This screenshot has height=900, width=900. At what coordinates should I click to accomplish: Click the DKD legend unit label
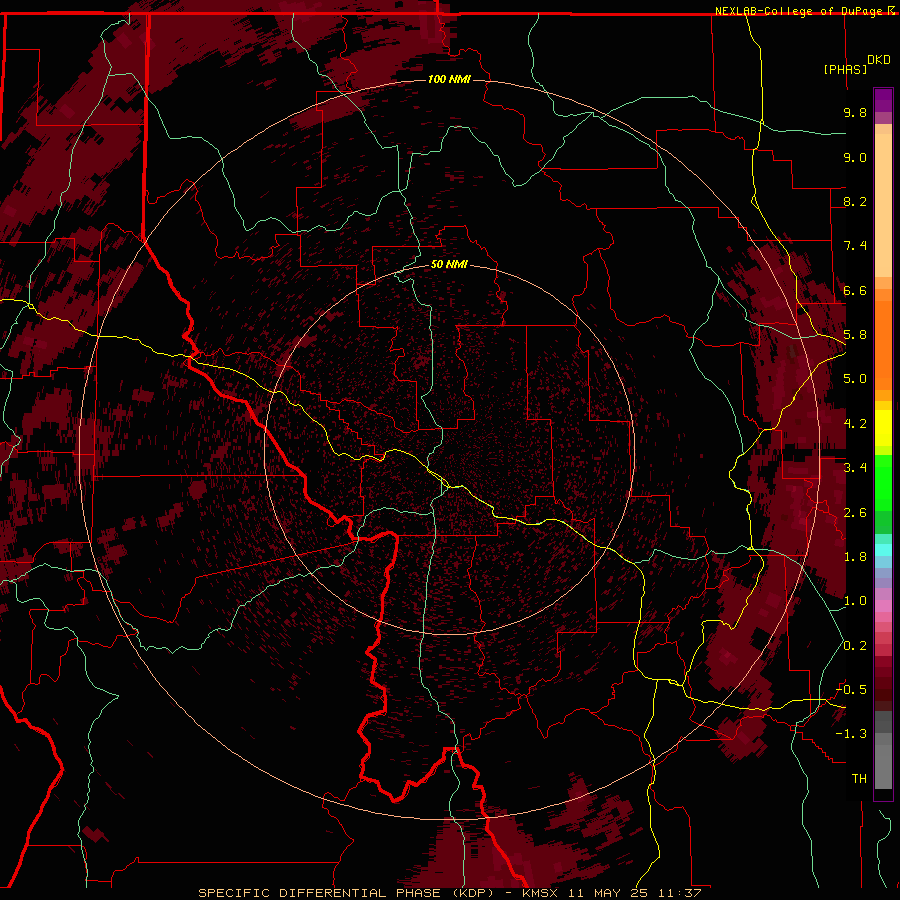[x=879, y=60]
